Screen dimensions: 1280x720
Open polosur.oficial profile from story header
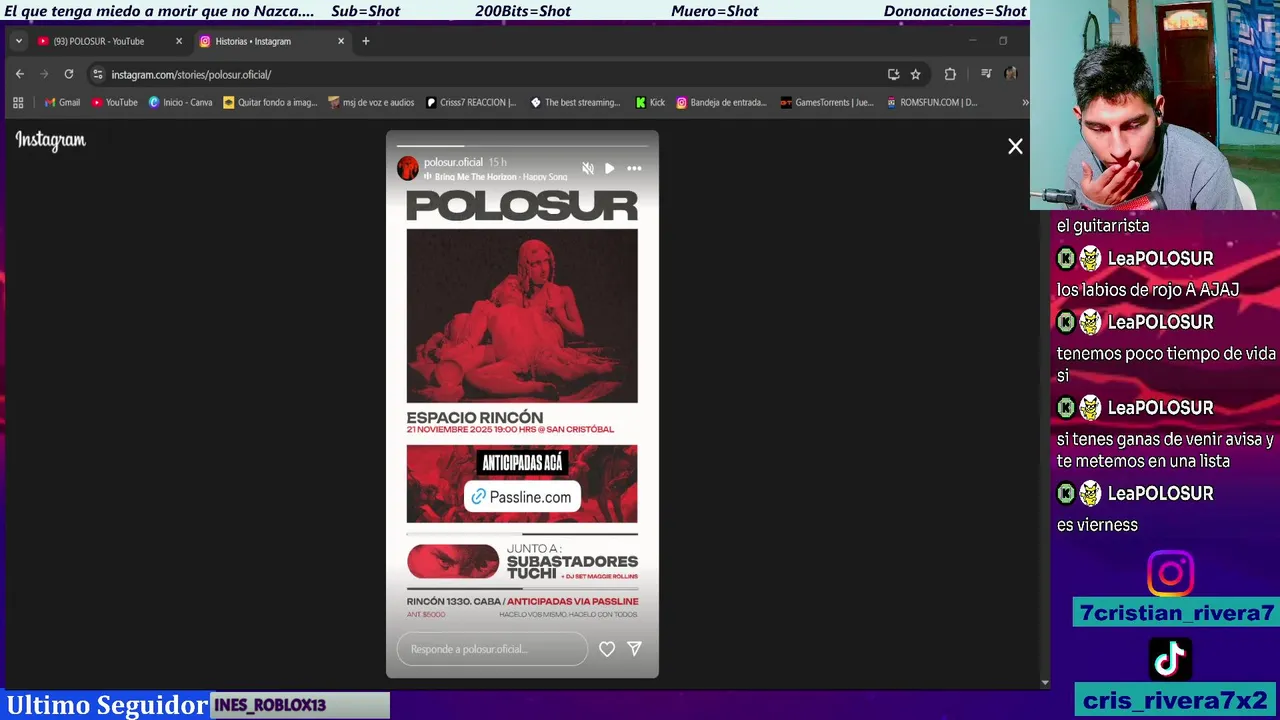click(x=453, y=162)
